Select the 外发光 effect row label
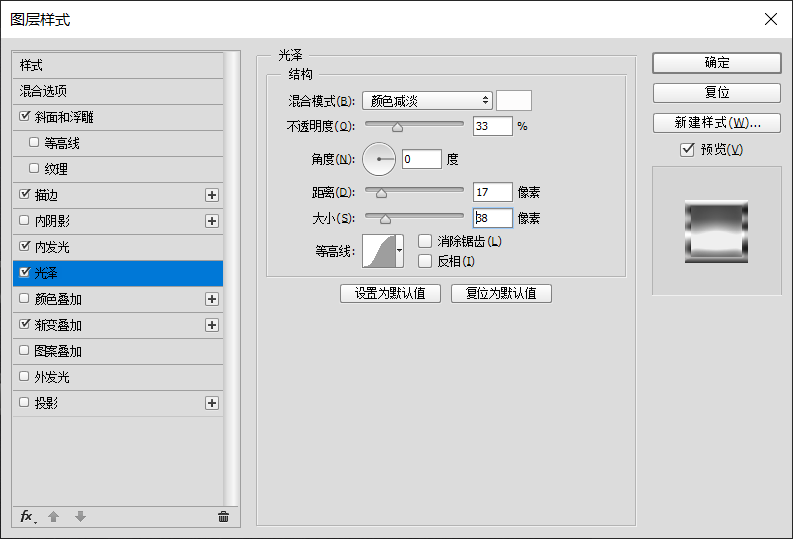Screen dimensions: 793x539 (52, 377)
